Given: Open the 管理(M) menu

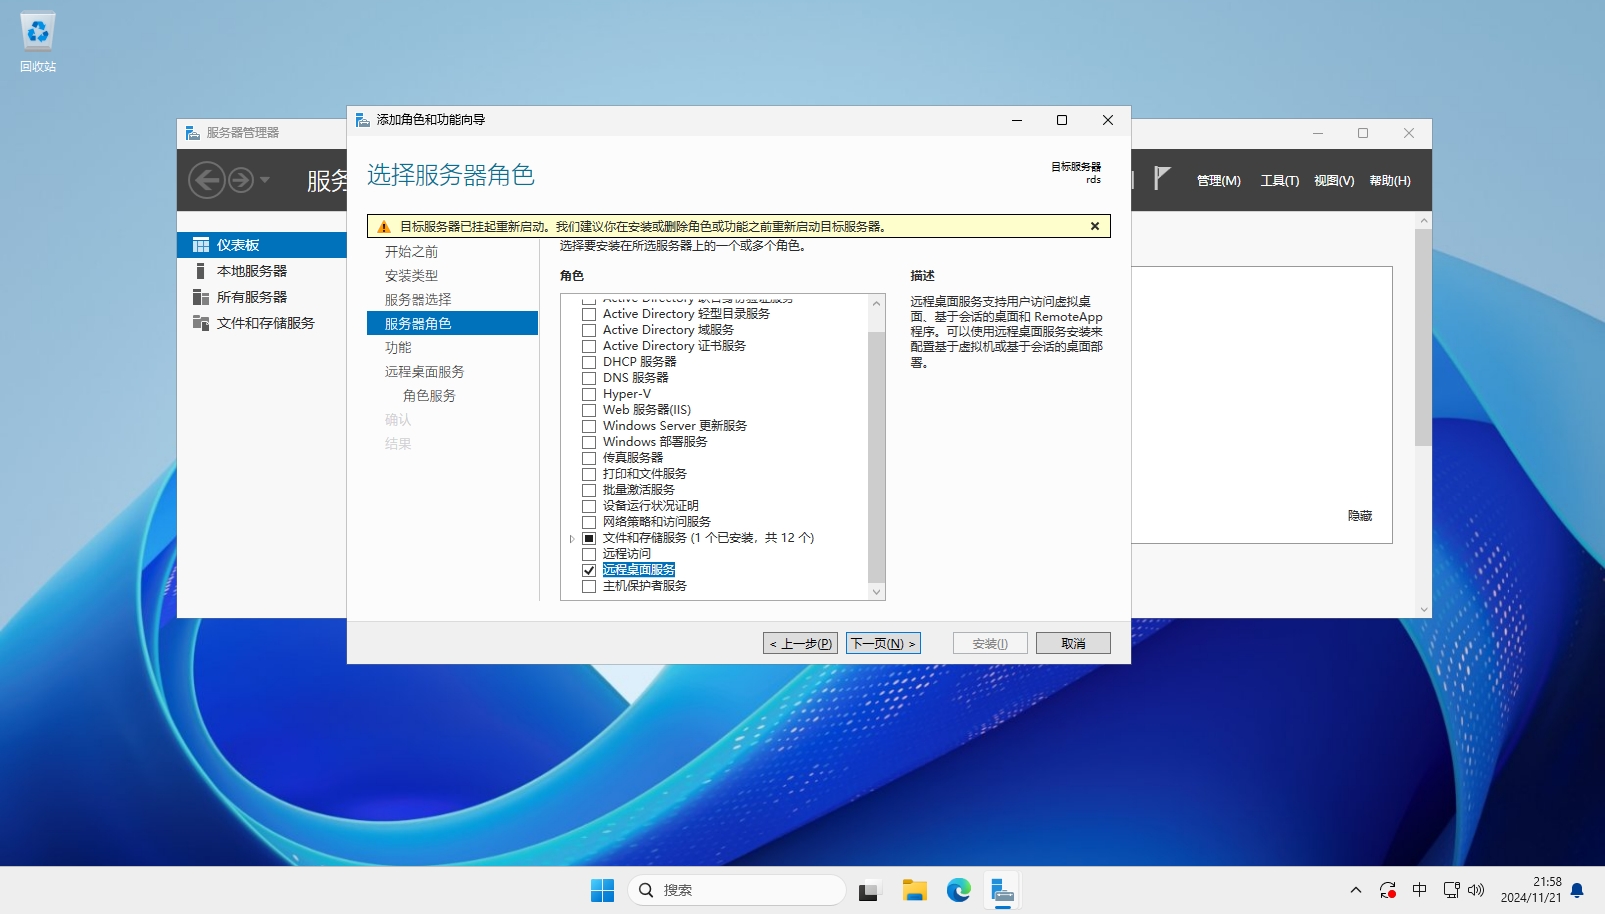Looking at the screenshot, I should click(1218, 181).
